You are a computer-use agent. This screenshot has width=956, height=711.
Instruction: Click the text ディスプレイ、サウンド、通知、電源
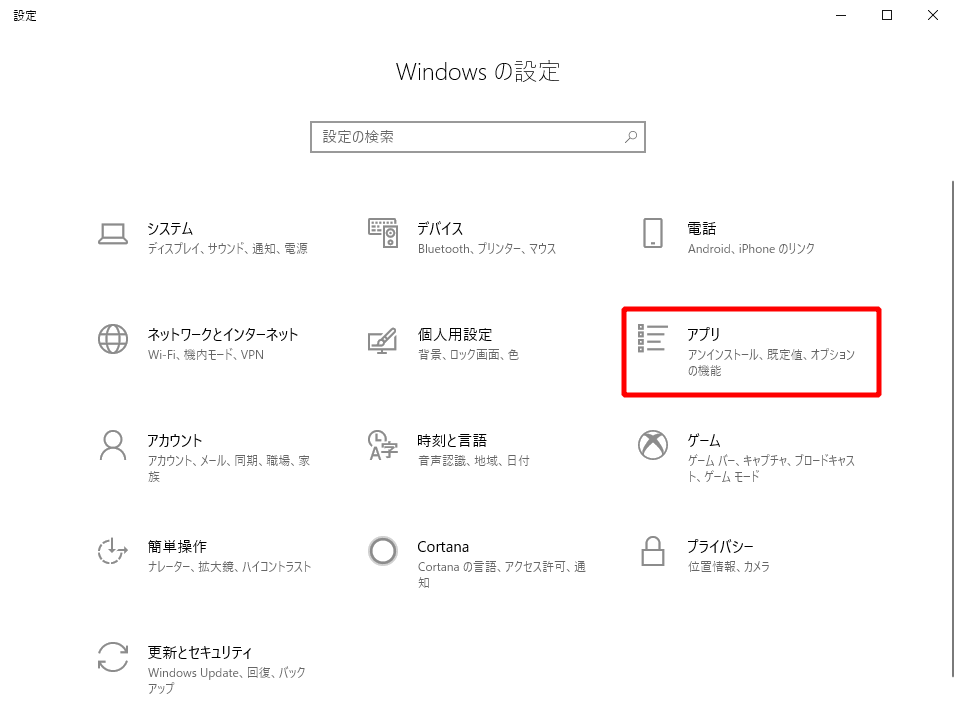tap(227, 249)
